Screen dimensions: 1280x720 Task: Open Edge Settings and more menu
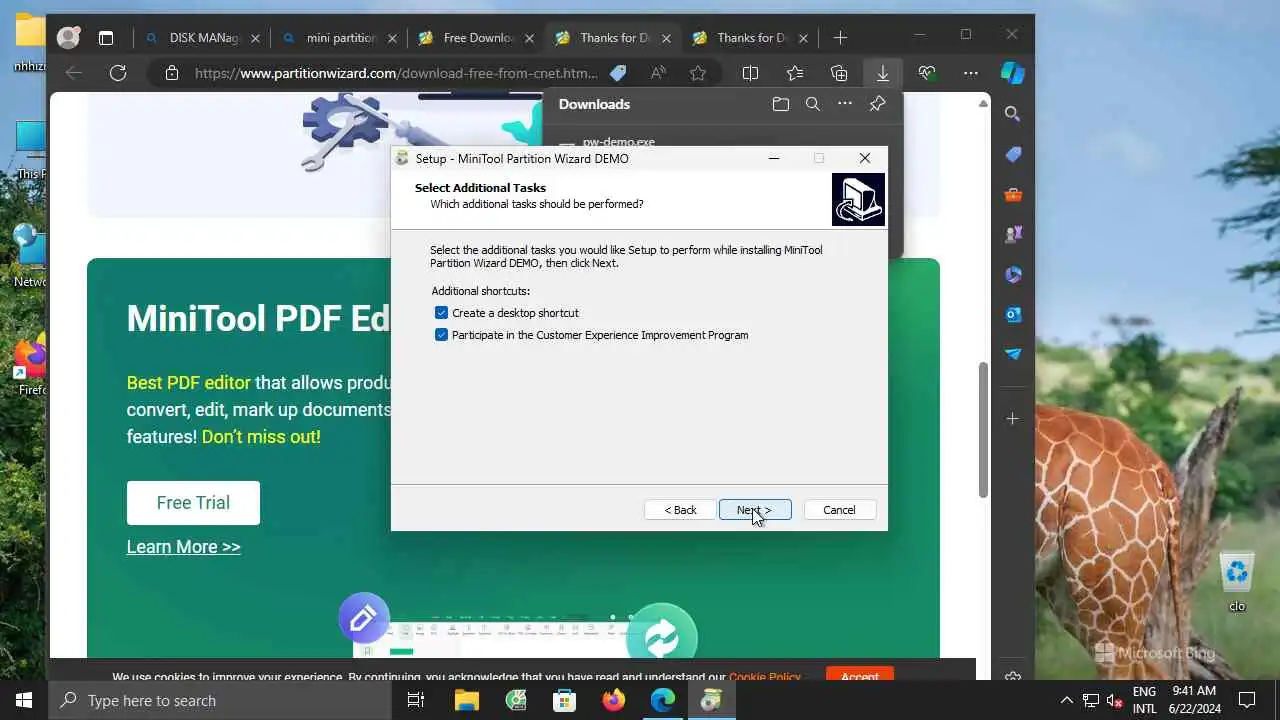[x=971, y=73]
